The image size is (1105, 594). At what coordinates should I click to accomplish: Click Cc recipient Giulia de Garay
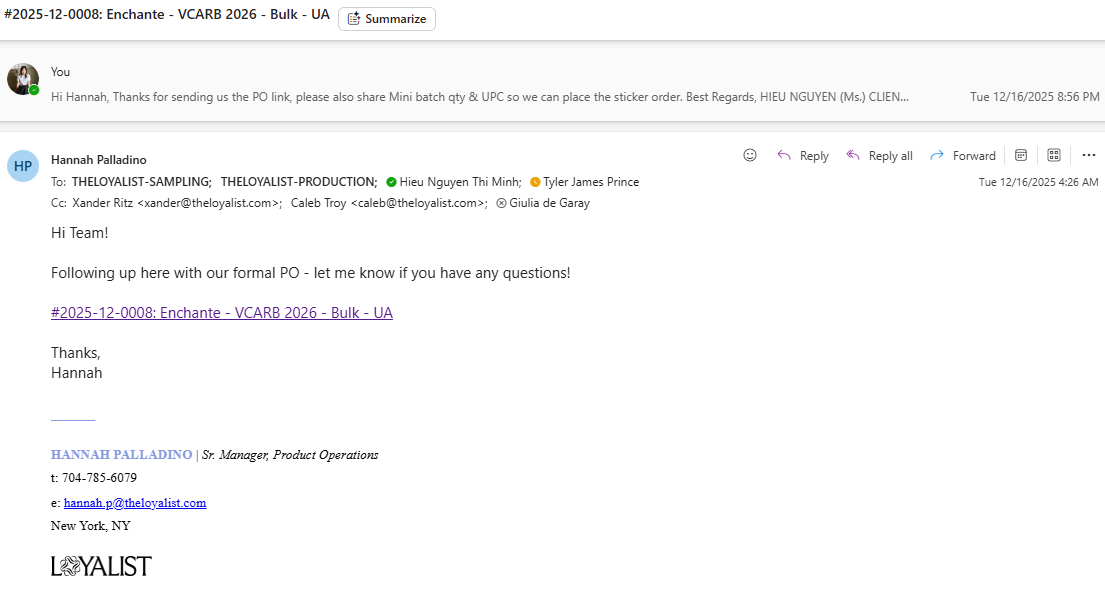[x=549, y=203]
